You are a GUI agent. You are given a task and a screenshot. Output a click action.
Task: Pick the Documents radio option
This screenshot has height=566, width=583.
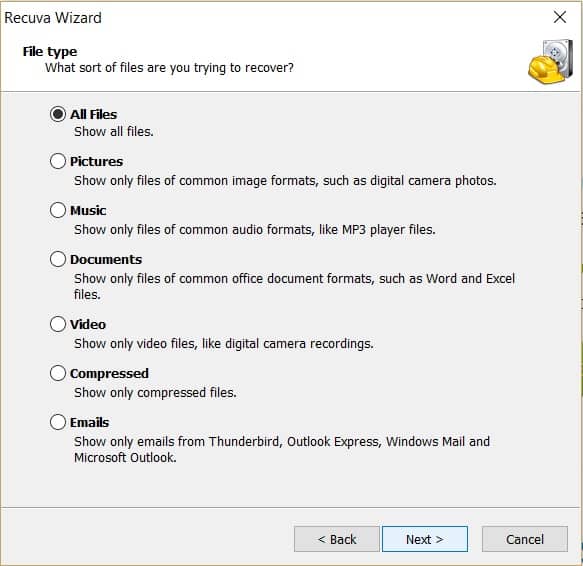tap(58, 259)
